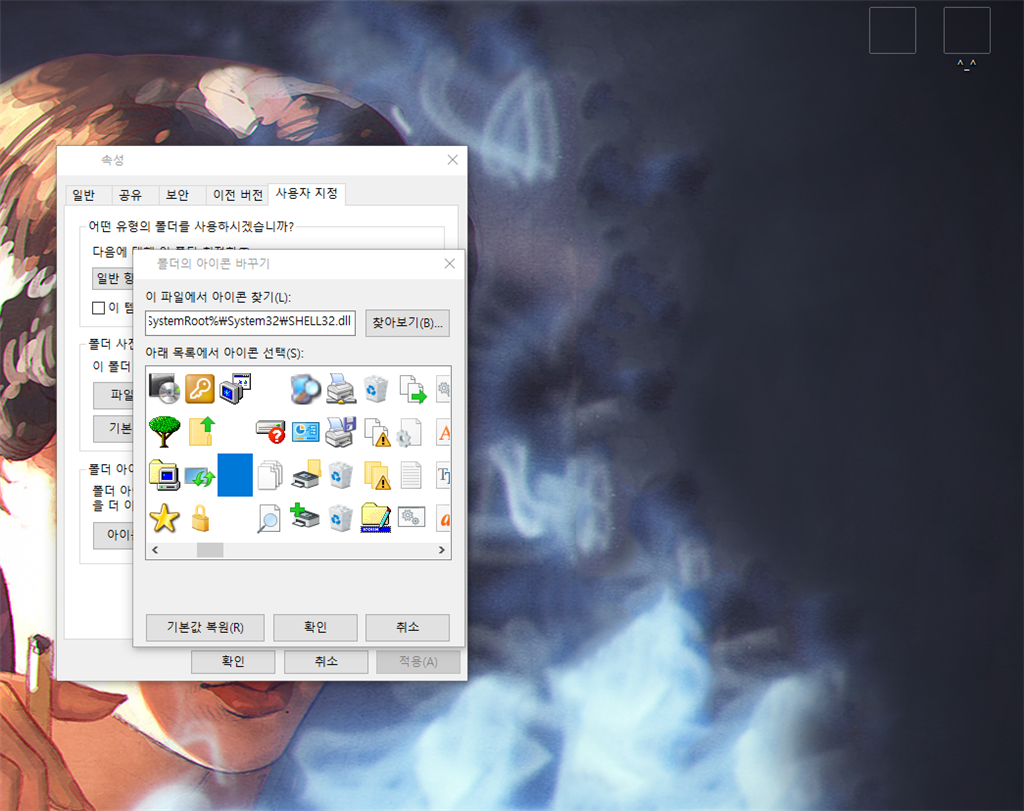Select the printer with green plus icon
This screenshot has width=1024, height=811.
pyautogui.click(x=304, y=516)
